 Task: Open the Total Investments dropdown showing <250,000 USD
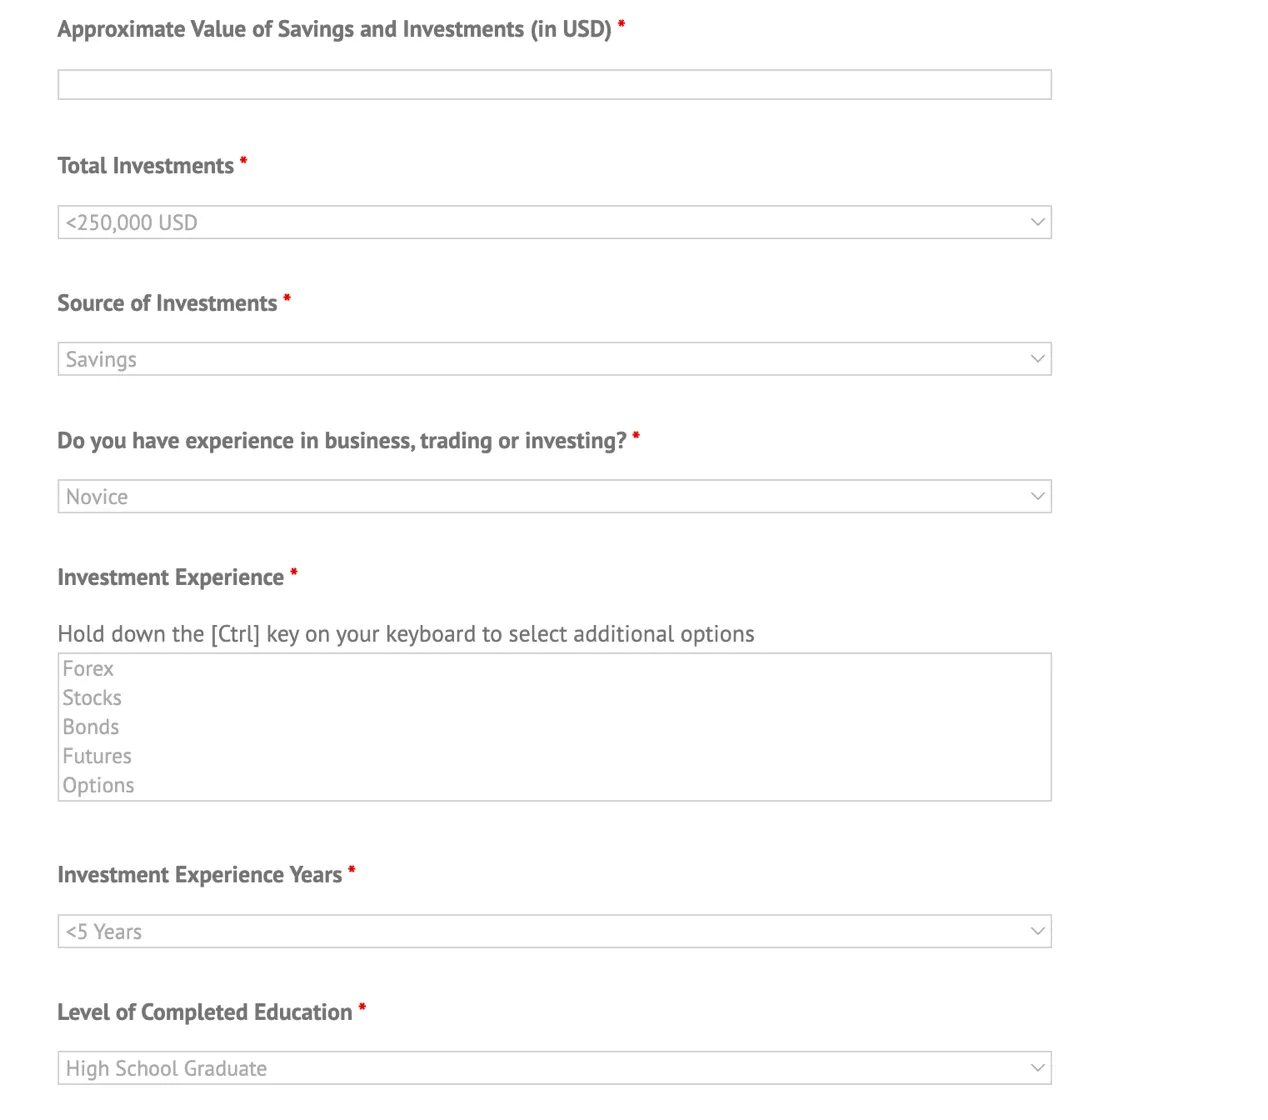554,222
